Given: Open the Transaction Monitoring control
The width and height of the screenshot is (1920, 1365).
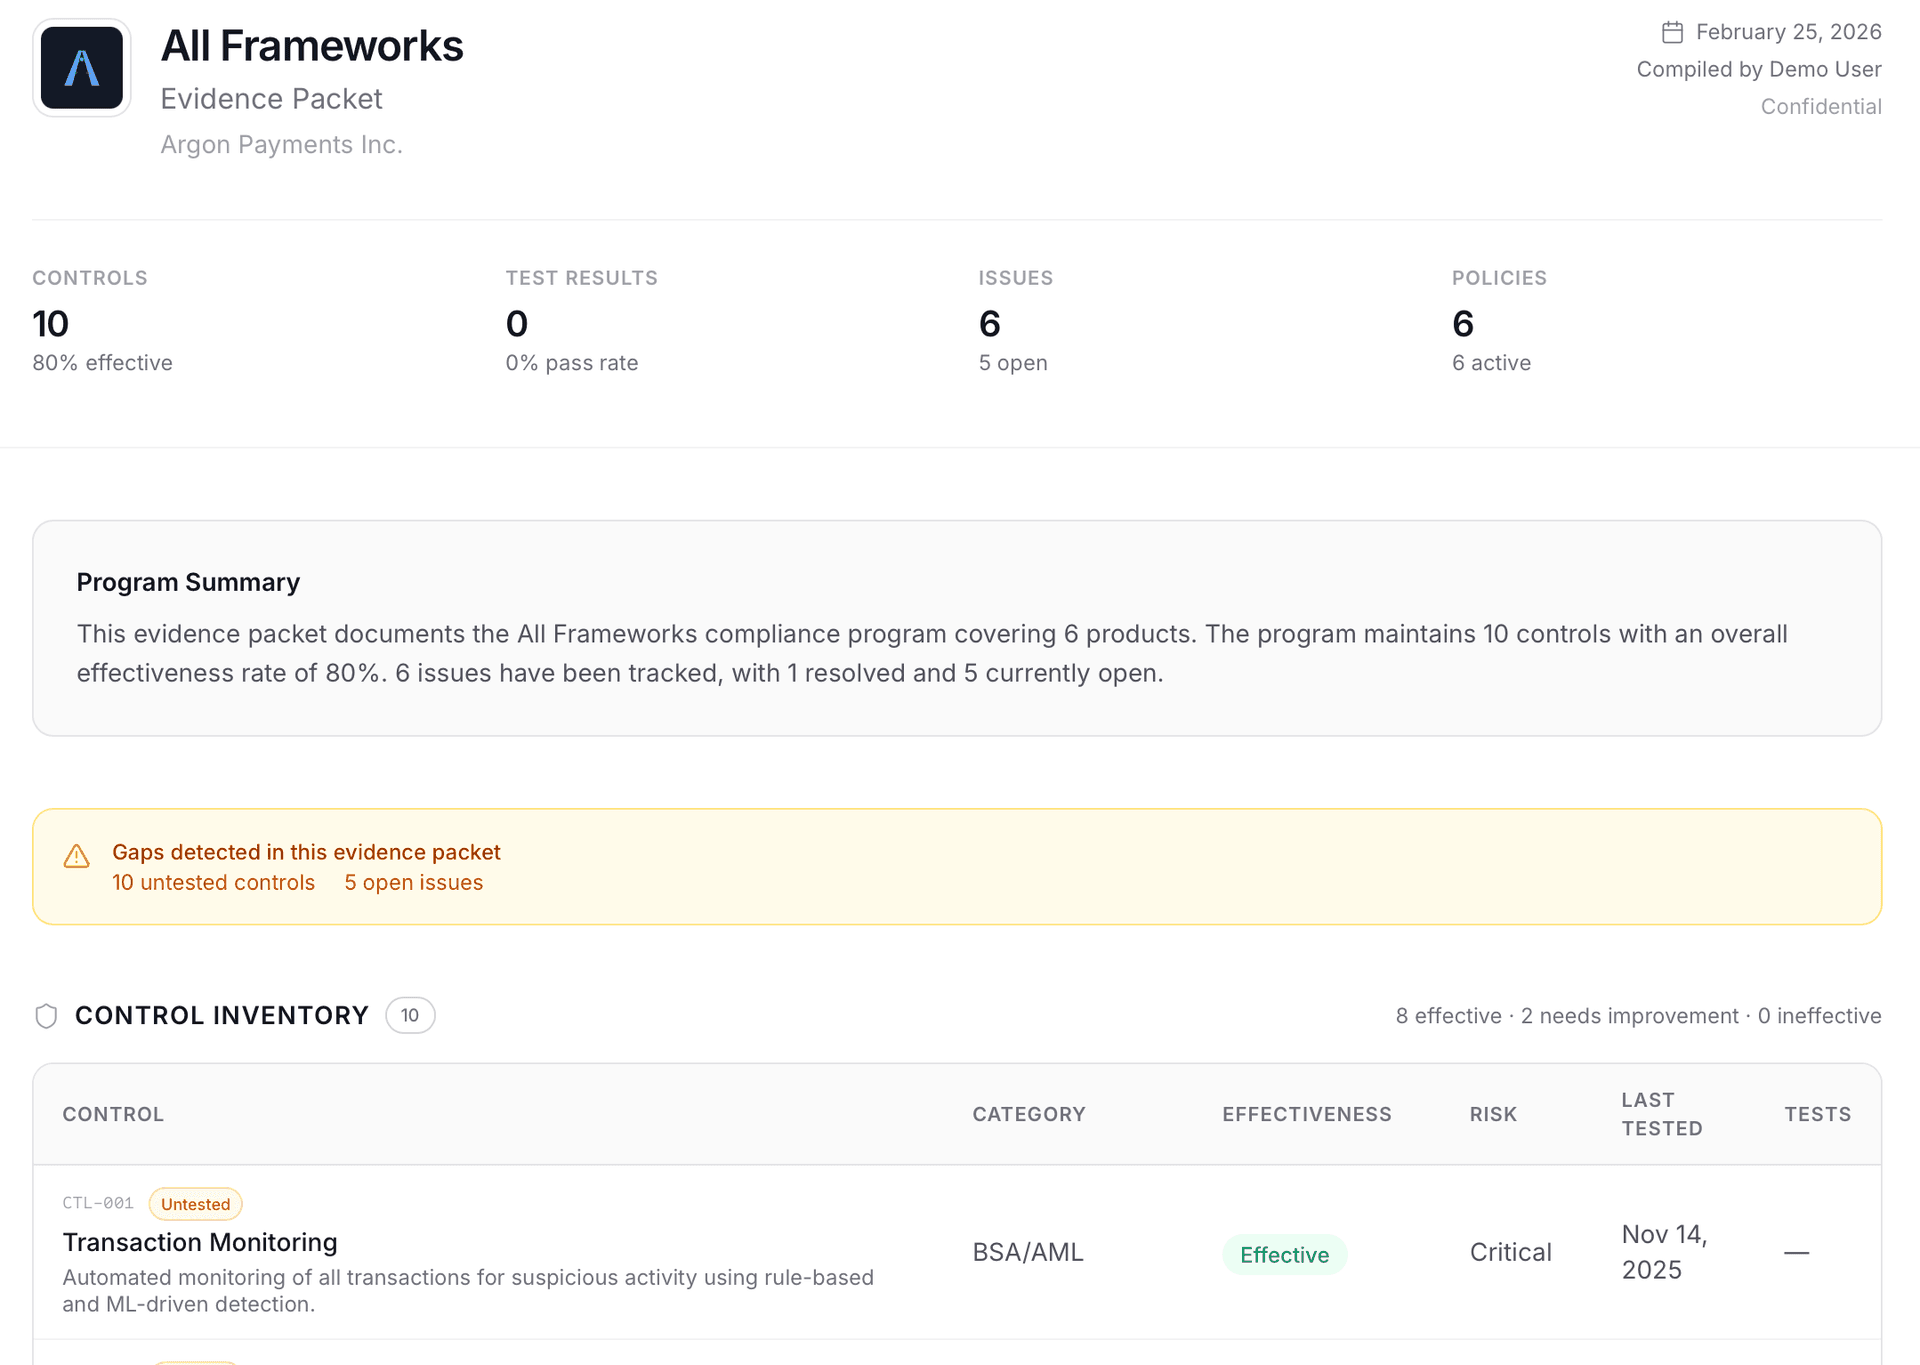Looking at the screenshot, I should 200,1242.
